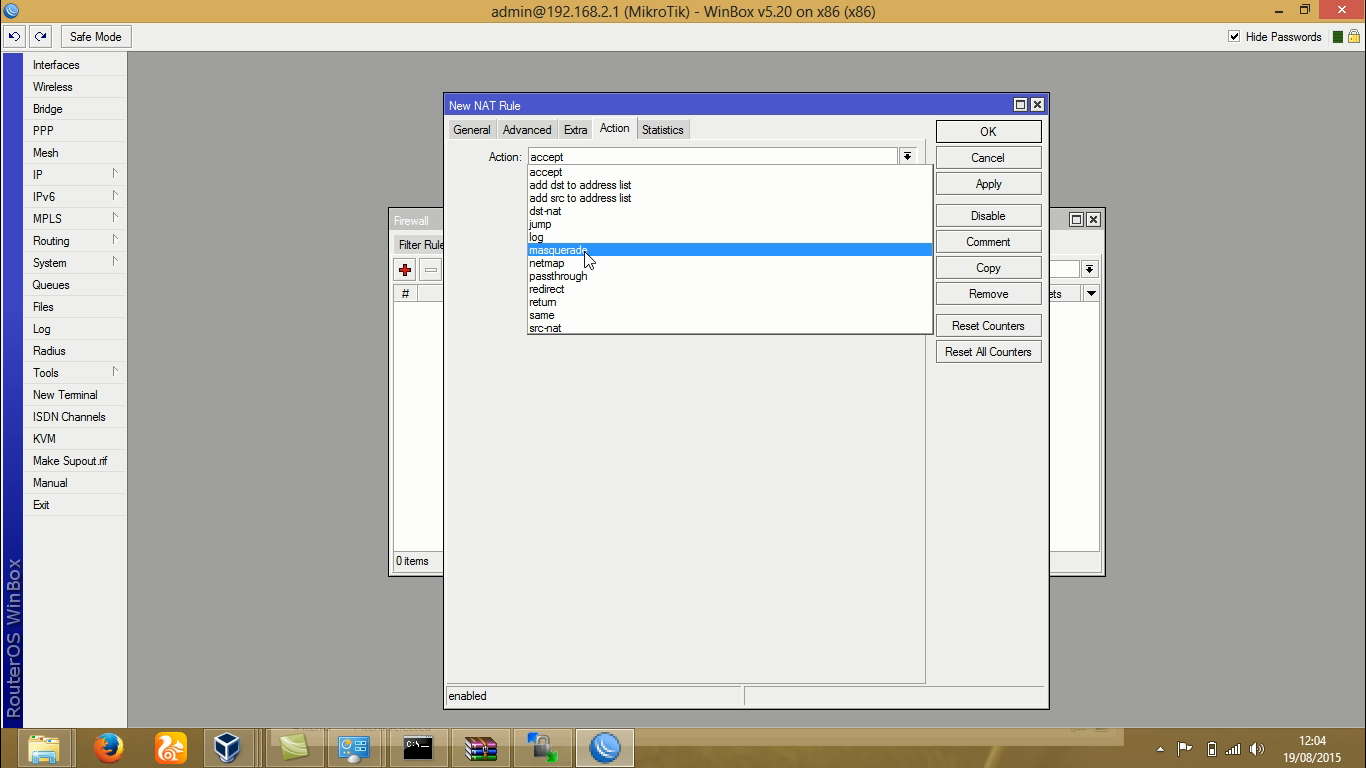
Task: Click the Redo arrow in WinBox toolbar
Action: pyautogui.click(x=40, y=37)
